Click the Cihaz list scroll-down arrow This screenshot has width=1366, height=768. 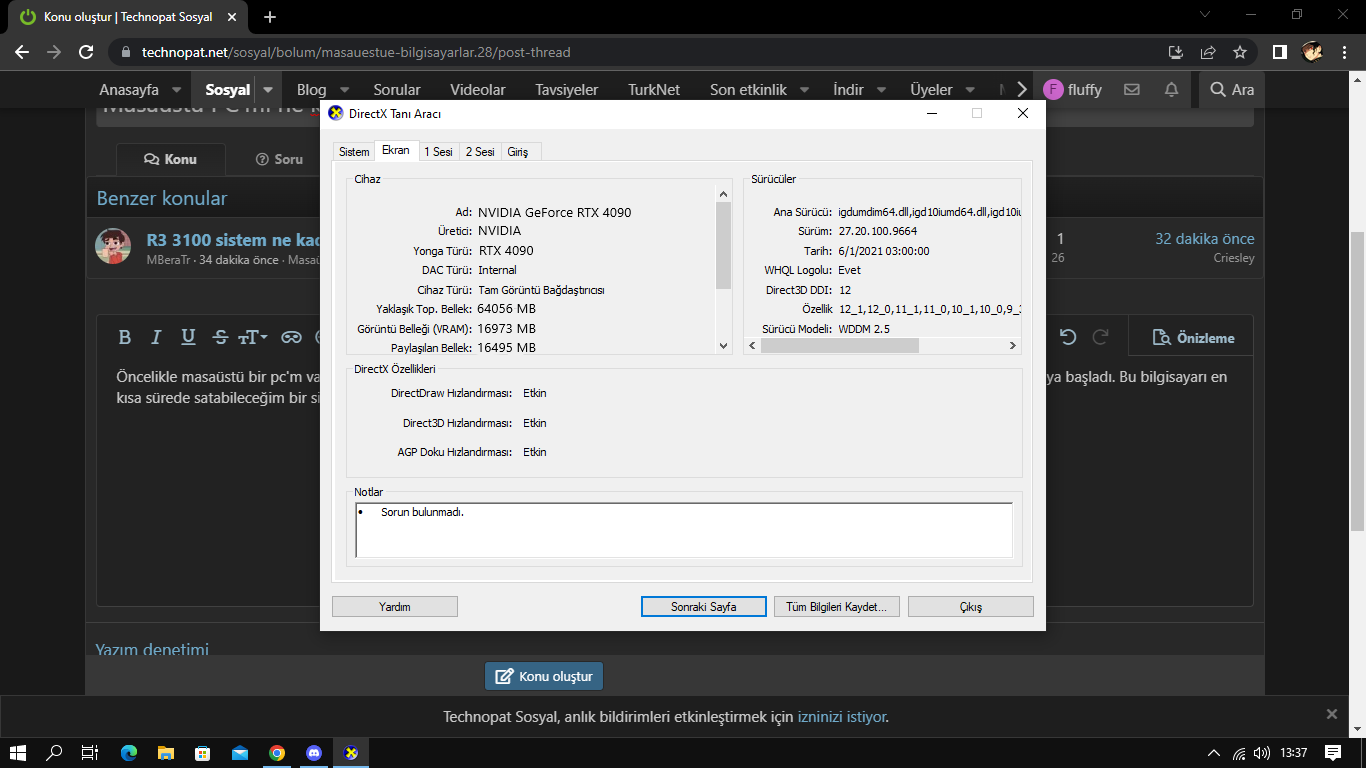point(724,346)
